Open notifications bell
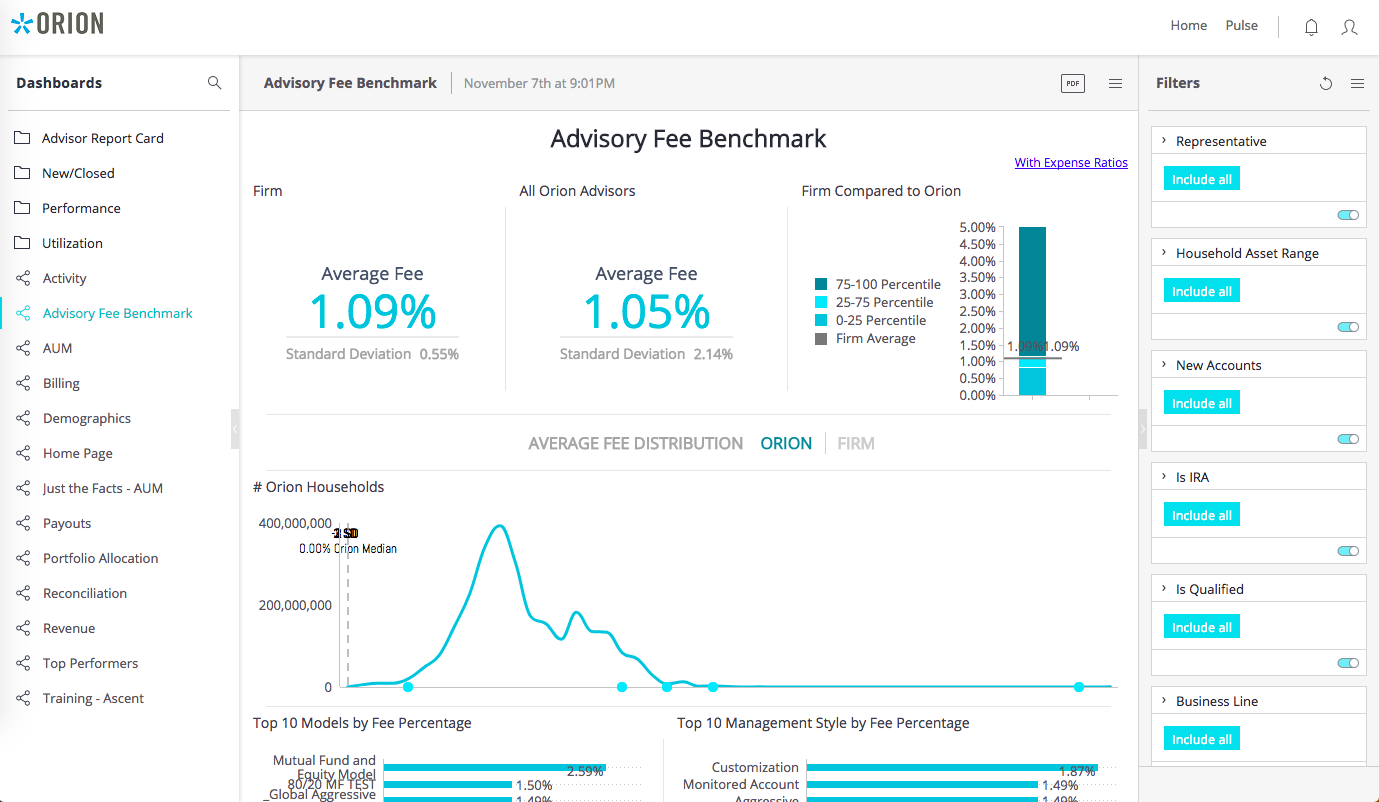1379x802 pixels. (1311, 26)
